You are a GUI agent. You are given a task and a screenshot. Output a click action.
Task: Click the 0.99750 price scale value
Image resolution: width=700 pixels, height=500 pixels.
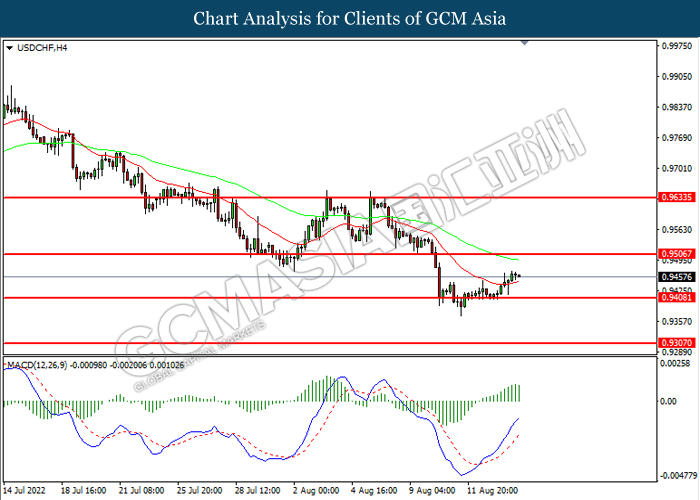coord(677,46)
